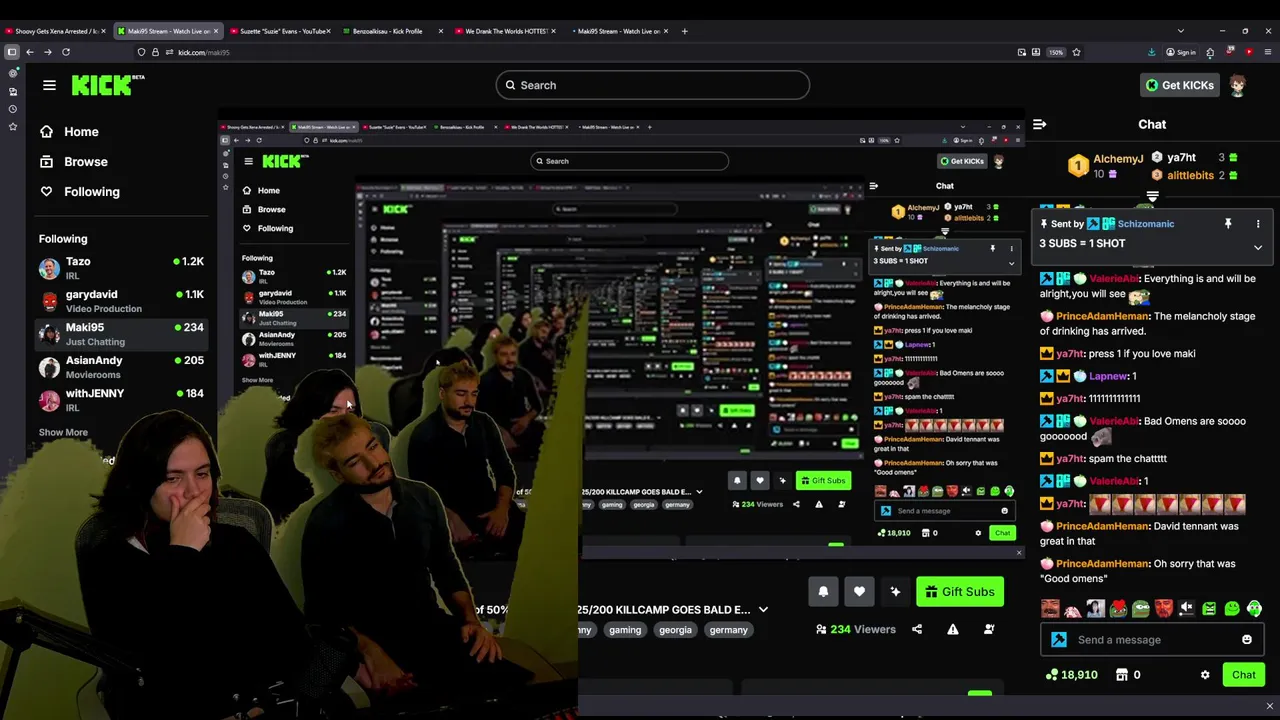The image size is (1280, 720).
Task: Select the Pepe with heart emote
Action: (x=1118, y=608)
